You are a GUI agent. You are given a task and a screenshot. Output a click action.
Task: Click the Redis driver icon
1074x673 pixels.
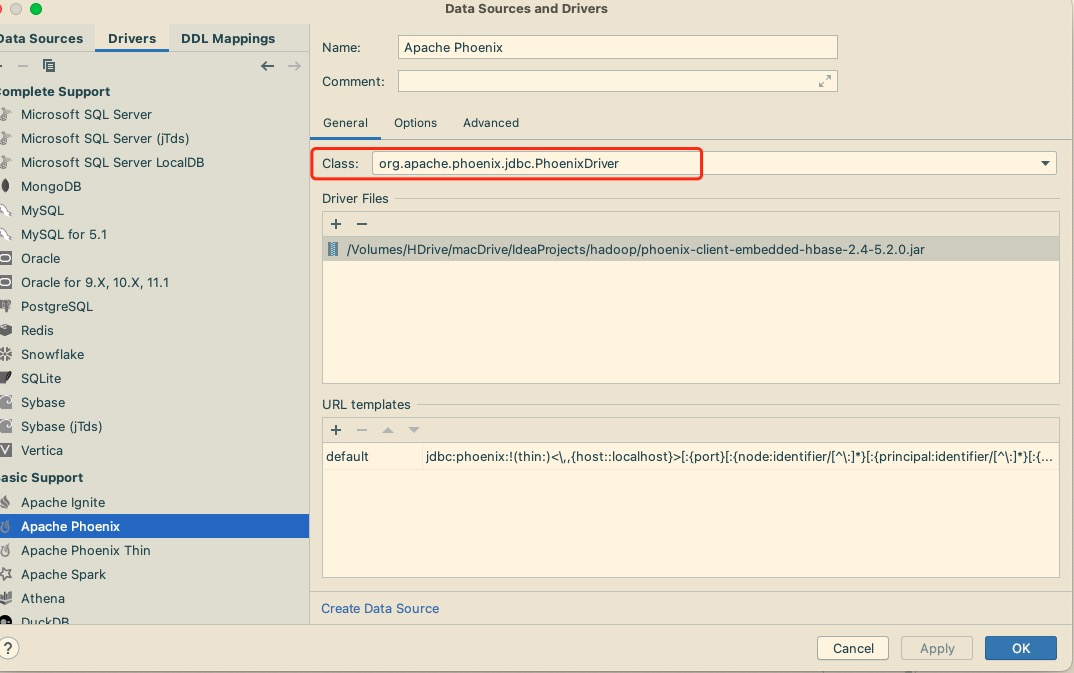(x=5, y=330)
